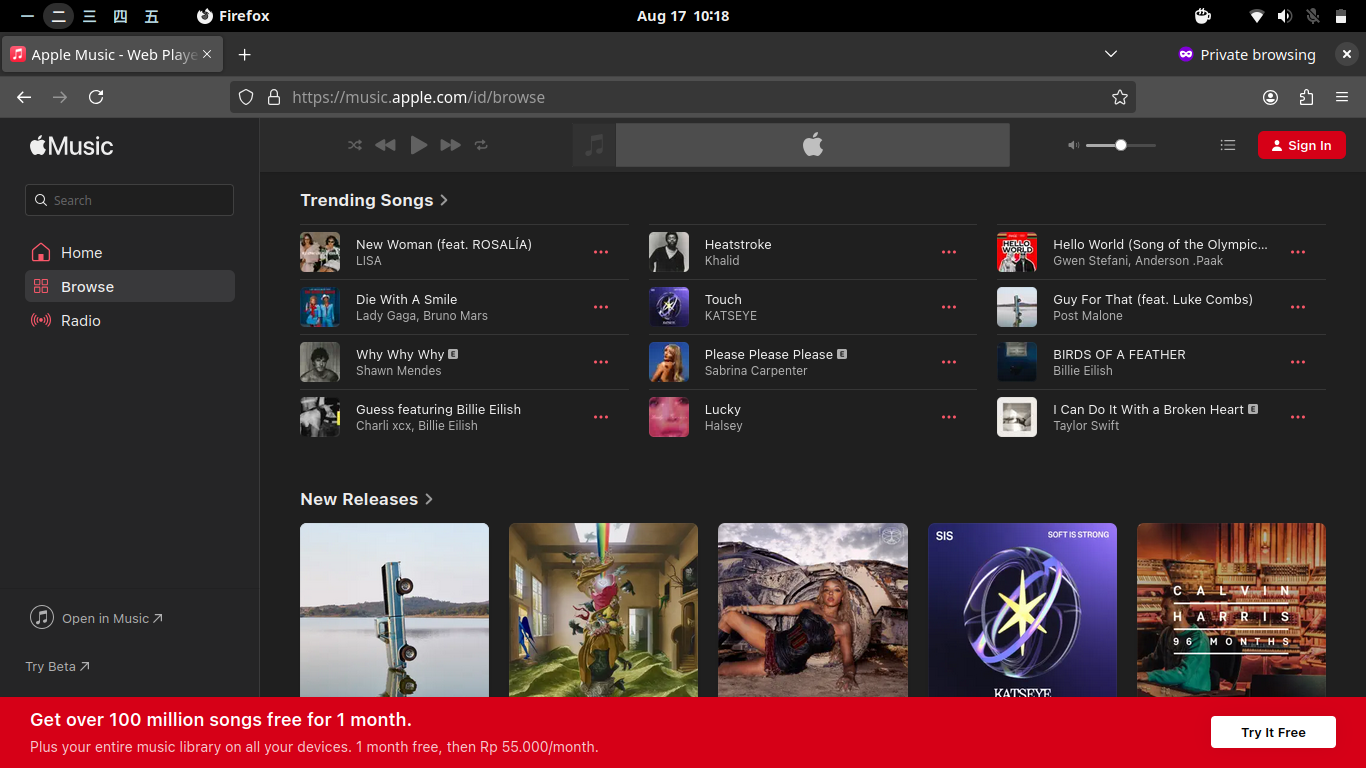
Task: Click the Heatstroke album artwork
Action: (669, 252)
